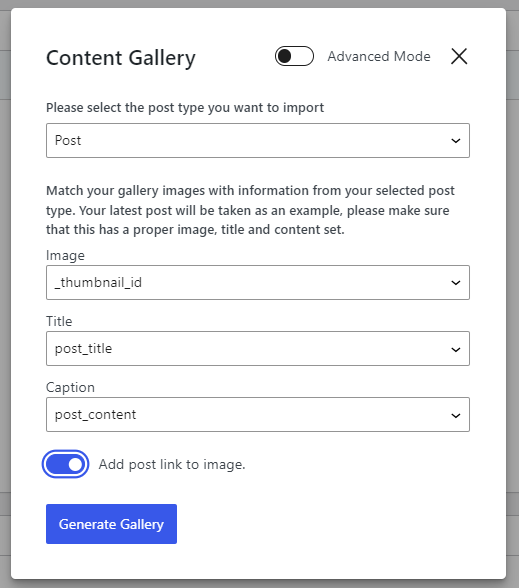Open the Image dropdown showing _thumbnail_id
The image size is (519, 588).
click(258, 282)
